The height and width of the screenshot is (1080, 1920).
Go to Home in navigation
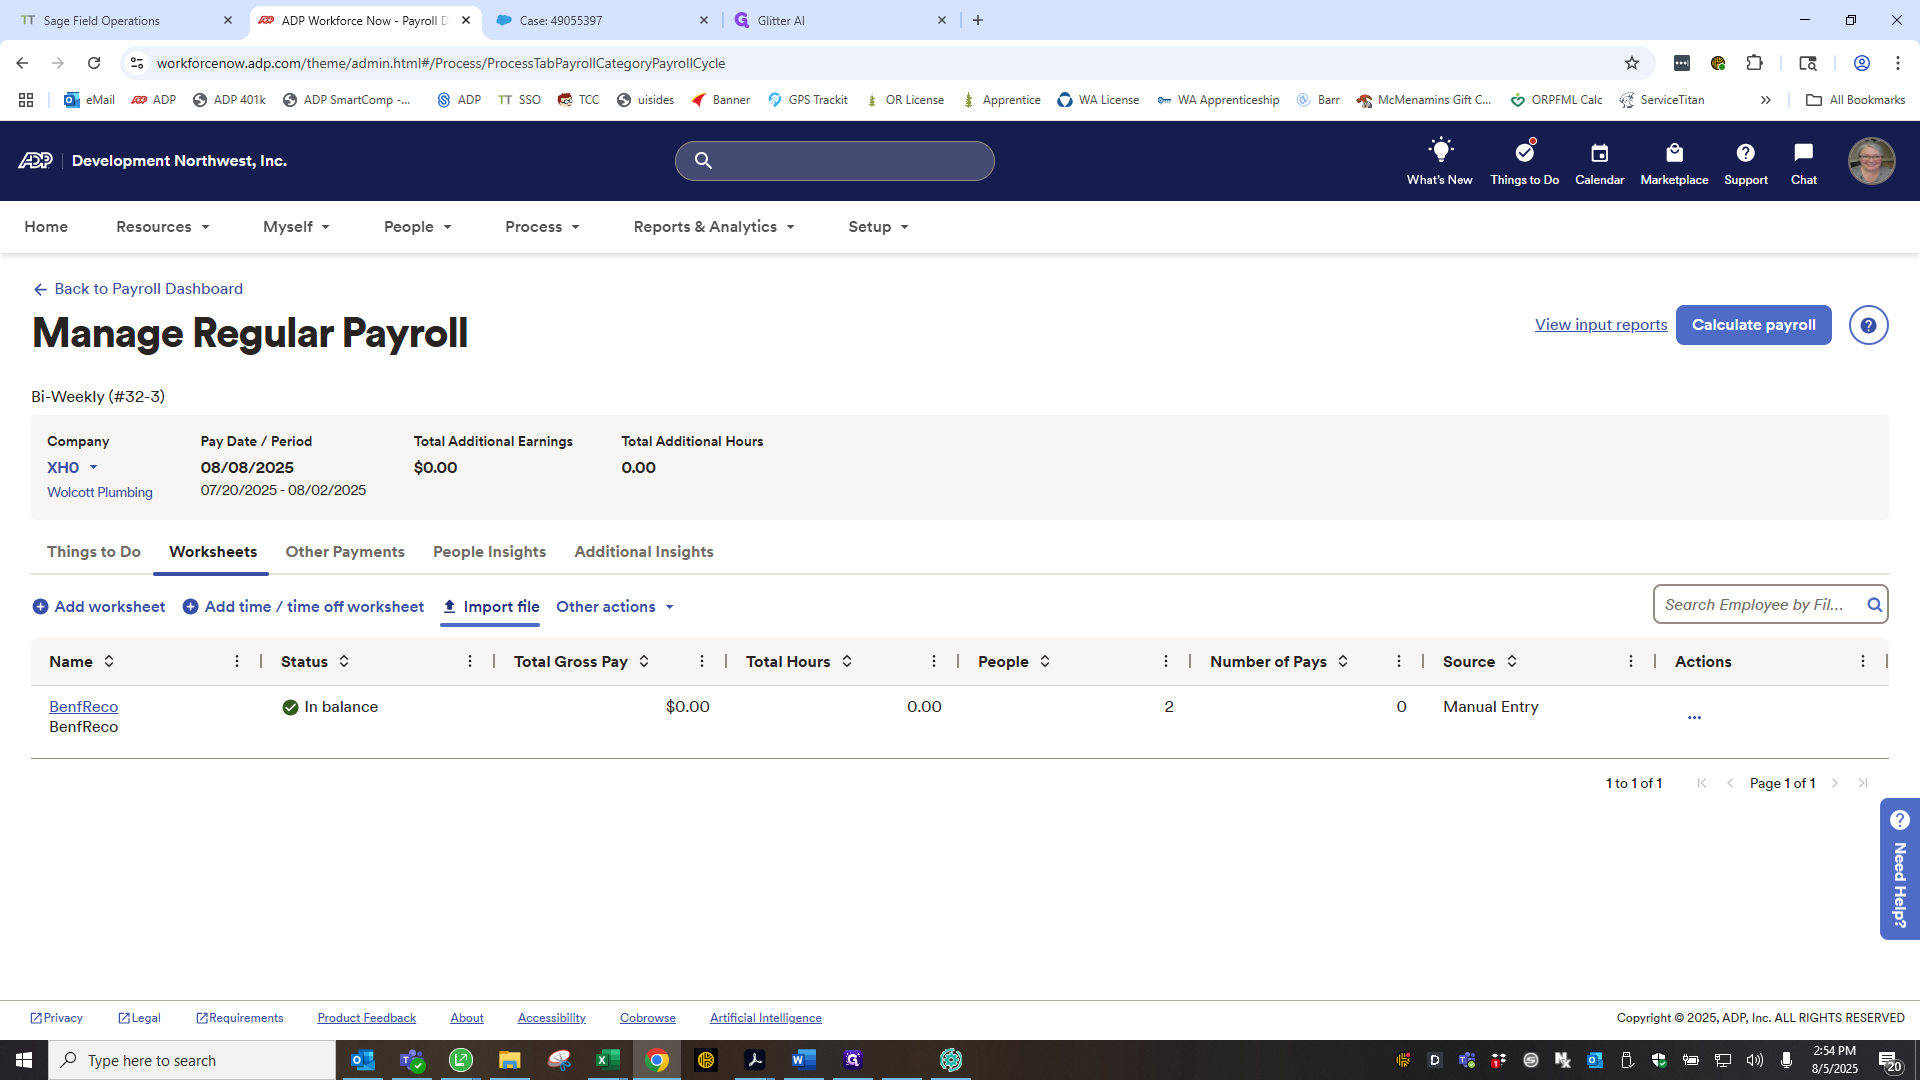[46, 227]
